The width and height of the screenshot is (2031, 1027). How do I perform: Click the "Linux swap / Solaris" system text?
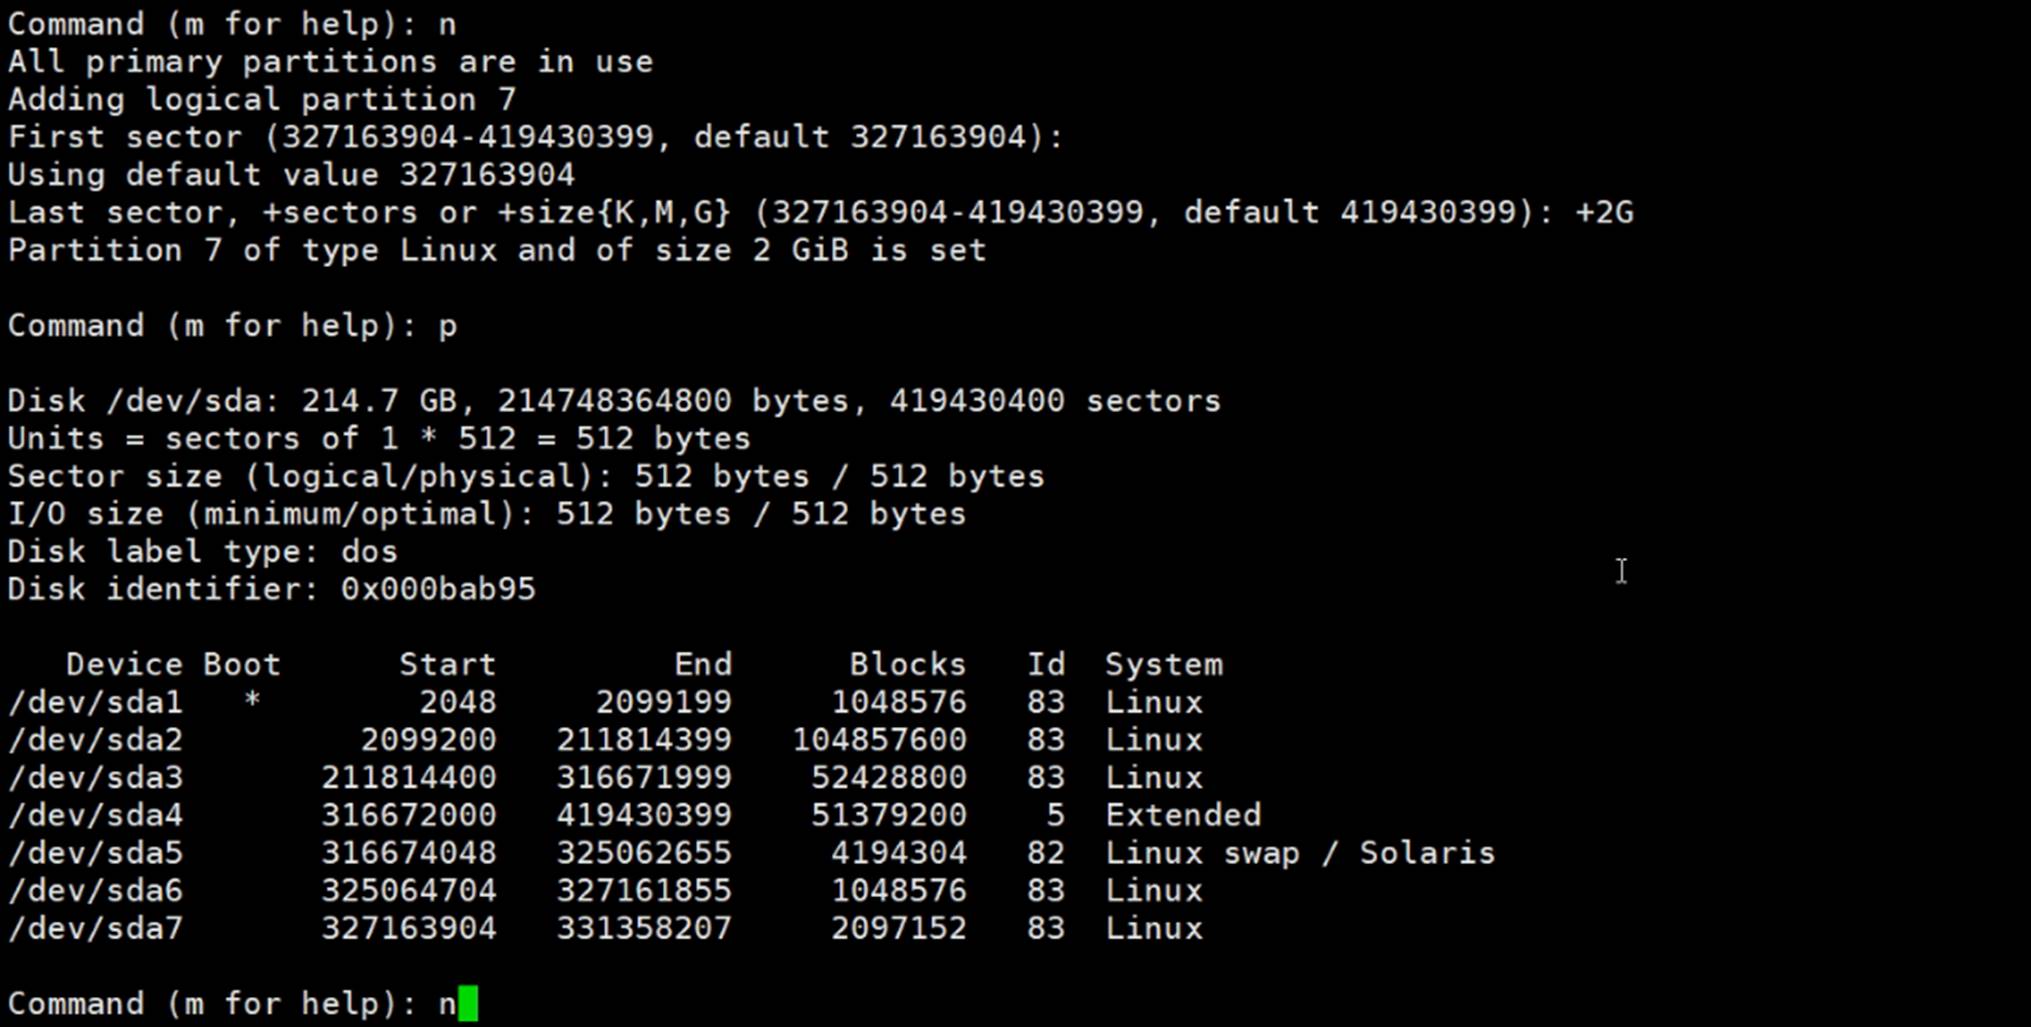(1299, 853)
